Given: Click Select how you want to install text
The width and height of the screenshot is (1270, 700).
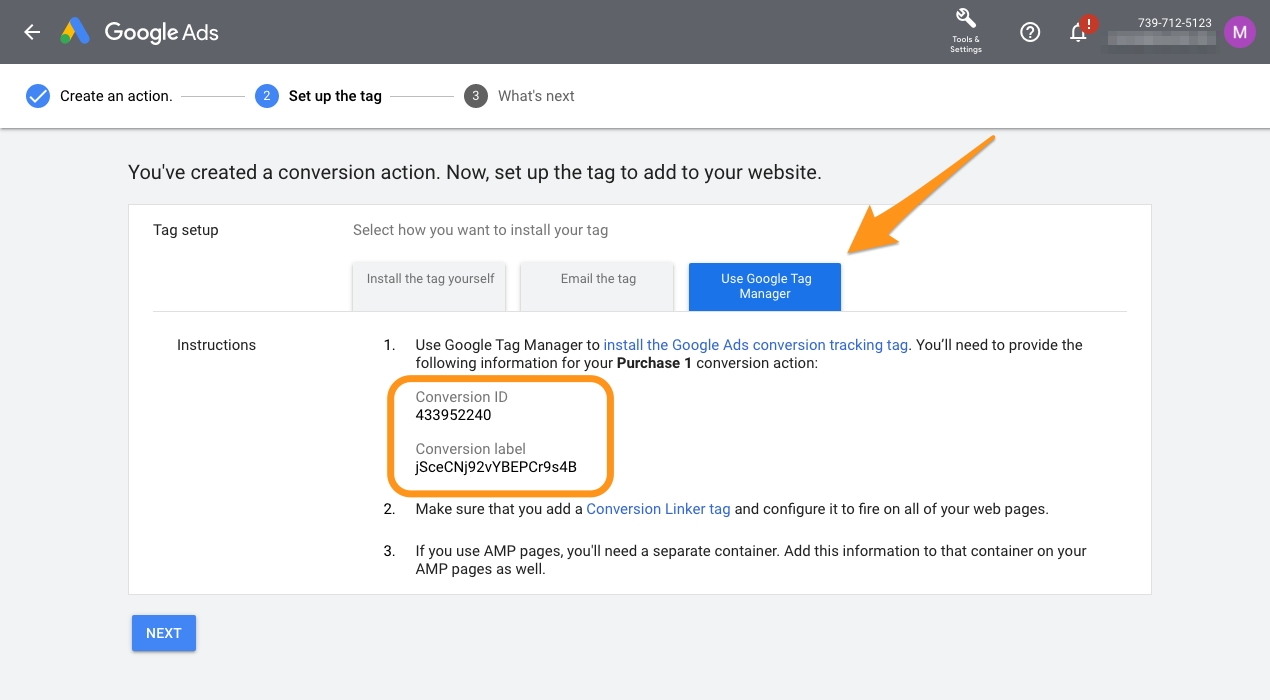Looking at the screenshot, I should (480, 230).
